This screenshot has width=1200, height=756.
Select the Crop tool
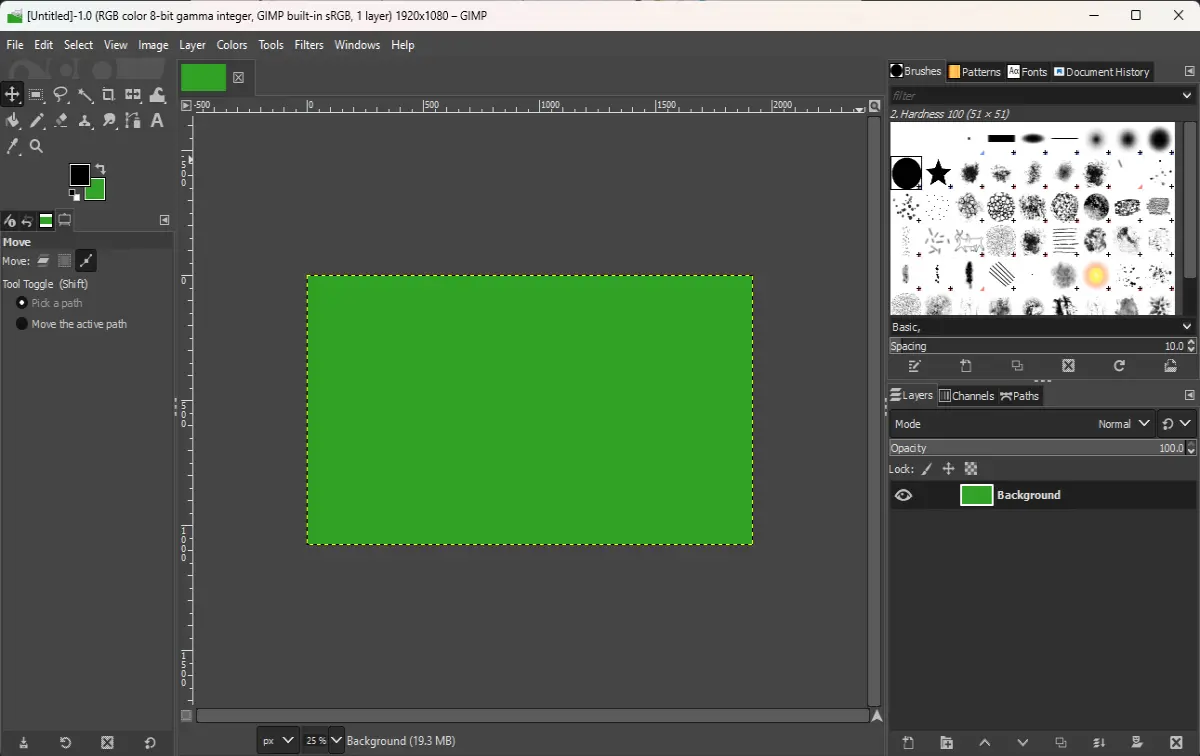tap(109, 95)
